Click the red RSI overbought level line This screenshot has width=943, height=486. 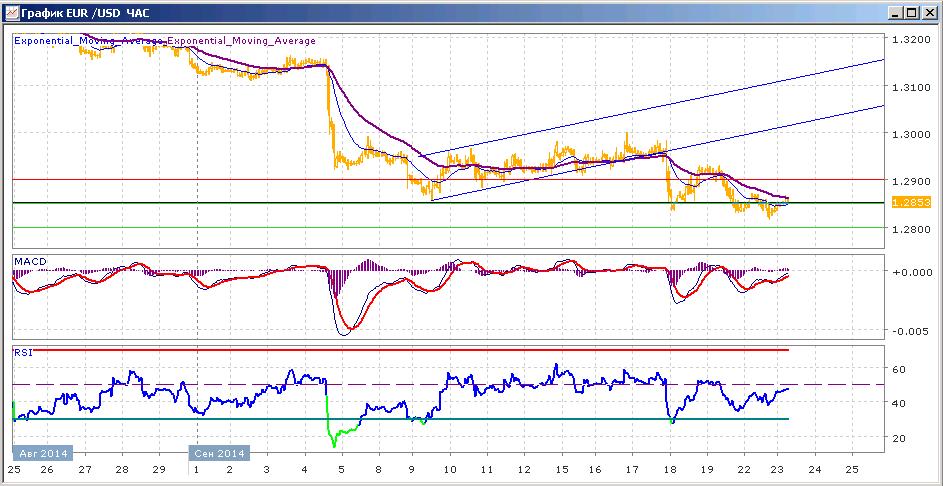pyautogui.click(x=400, y=349)
